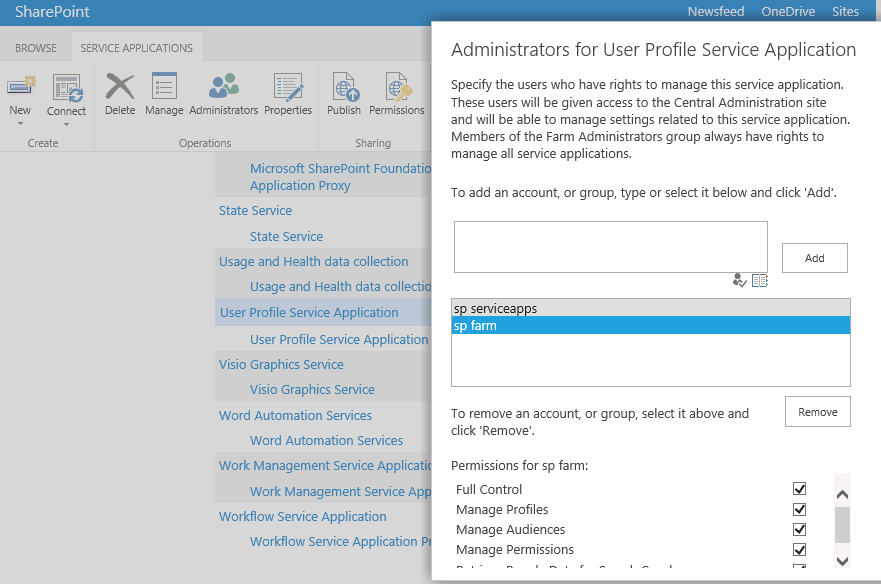Click the Check Names icon
This screenshot has width=881, height=584.
(739, 280)
